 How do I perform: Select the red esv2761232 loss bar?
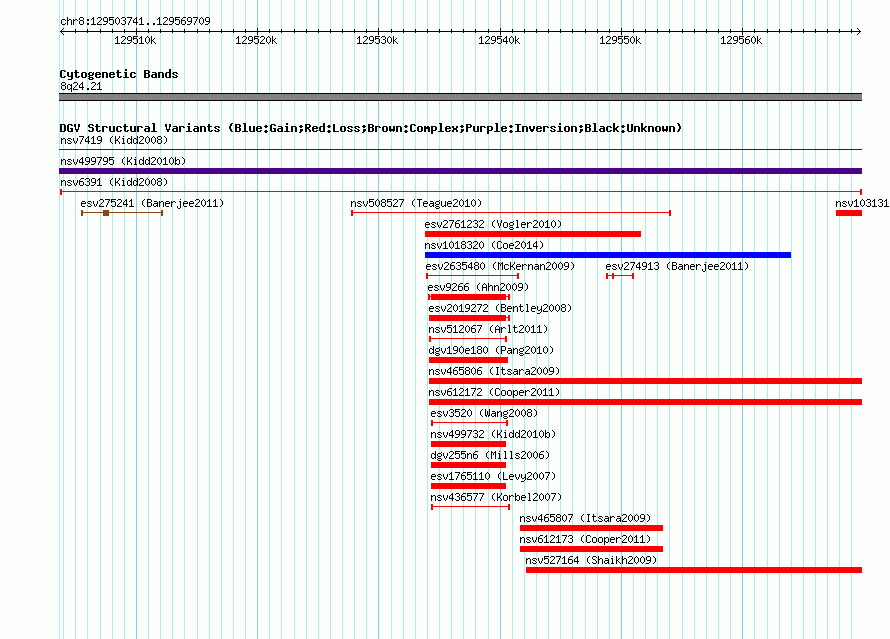pyautogui.click(x=533, y=234)
